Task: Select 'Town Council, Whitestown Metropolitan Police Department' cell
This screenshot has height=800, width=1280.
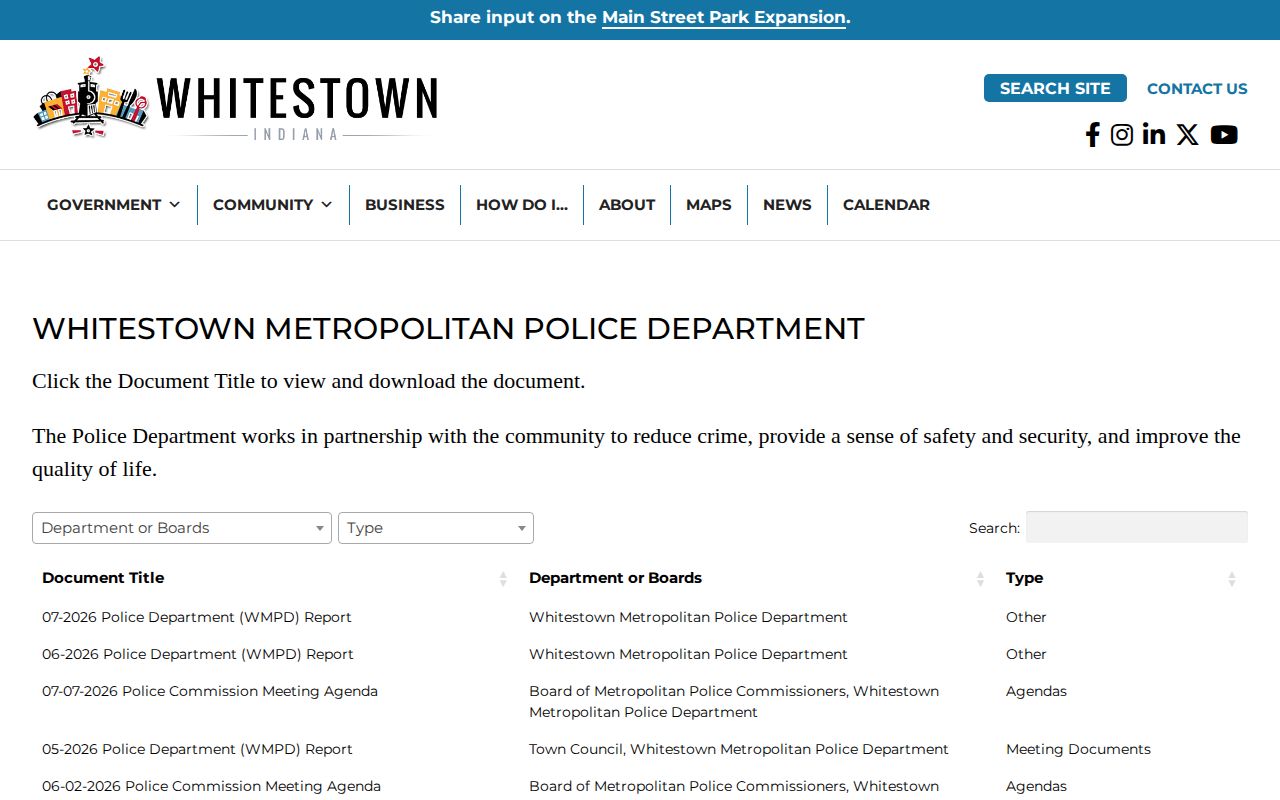Action: [739, 749]
